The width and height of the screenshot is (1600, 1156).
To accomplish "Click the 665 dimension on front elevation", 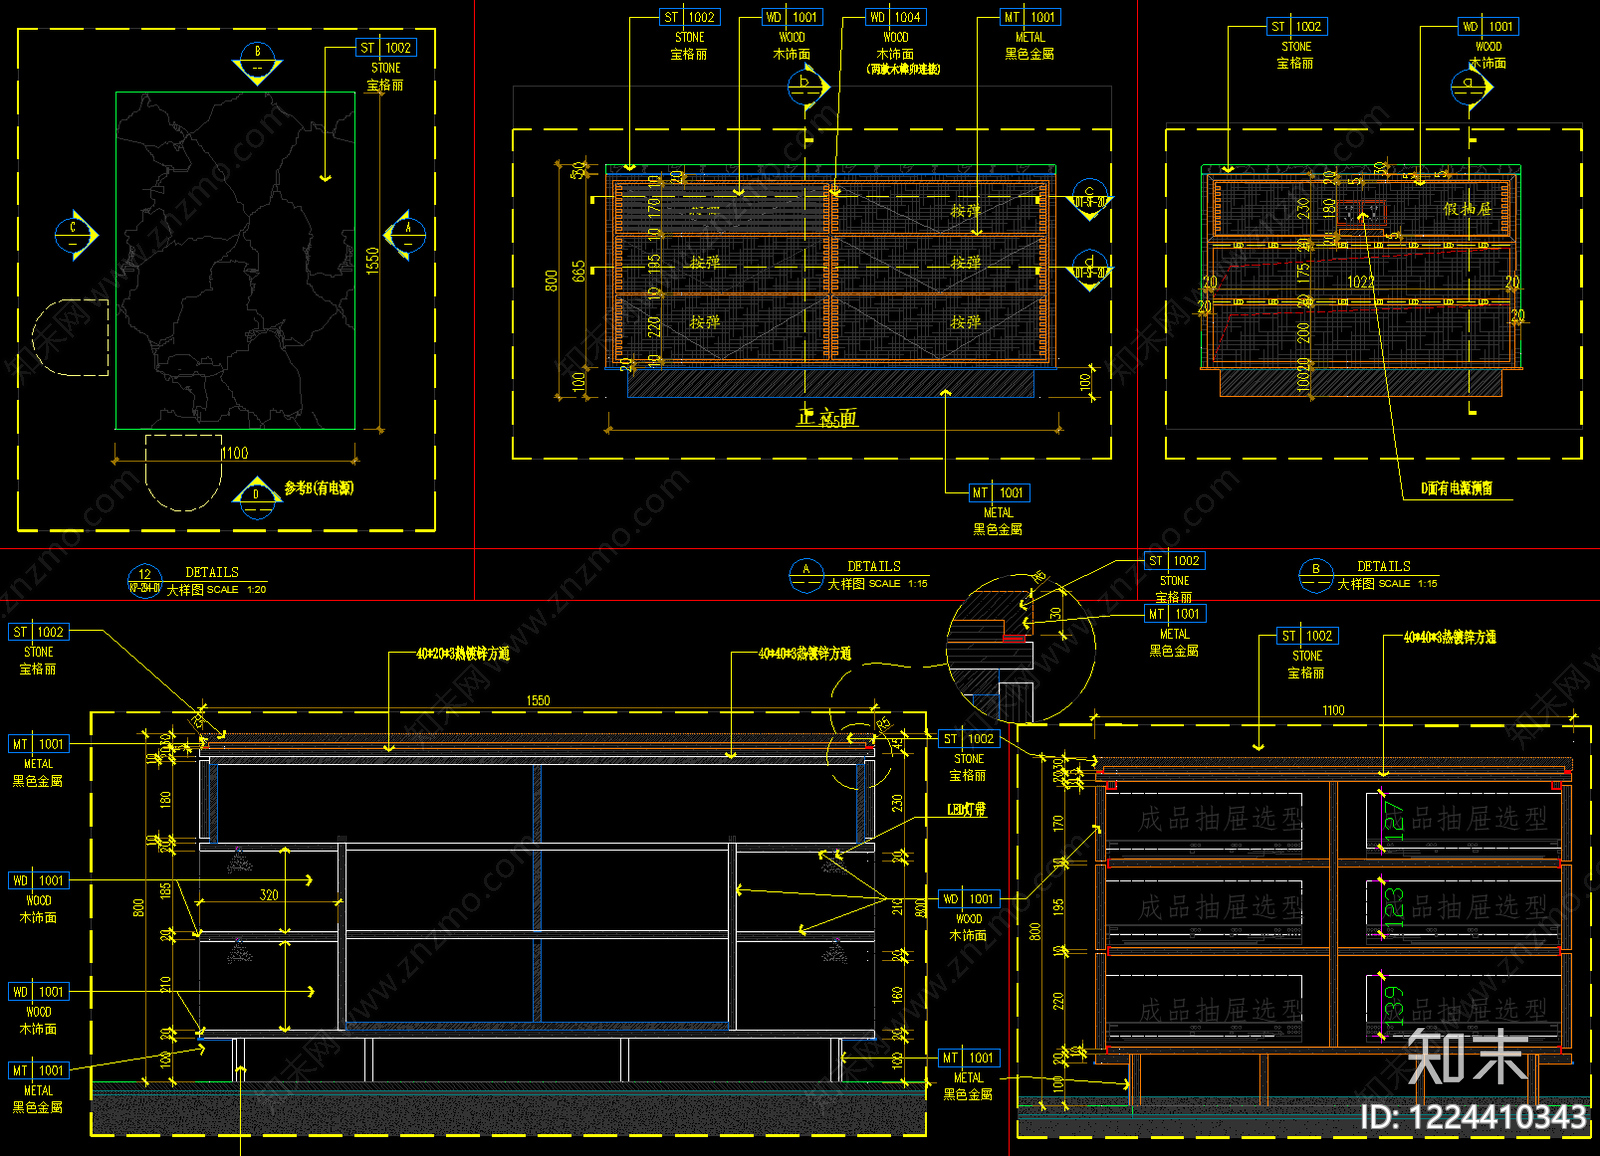I will (x=579, y=271).
